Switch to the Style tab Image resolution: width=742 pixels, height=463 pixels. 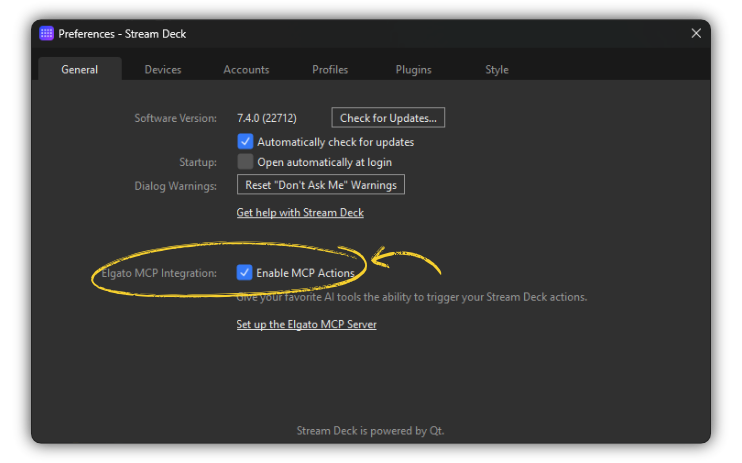click(x=497, y=70)
